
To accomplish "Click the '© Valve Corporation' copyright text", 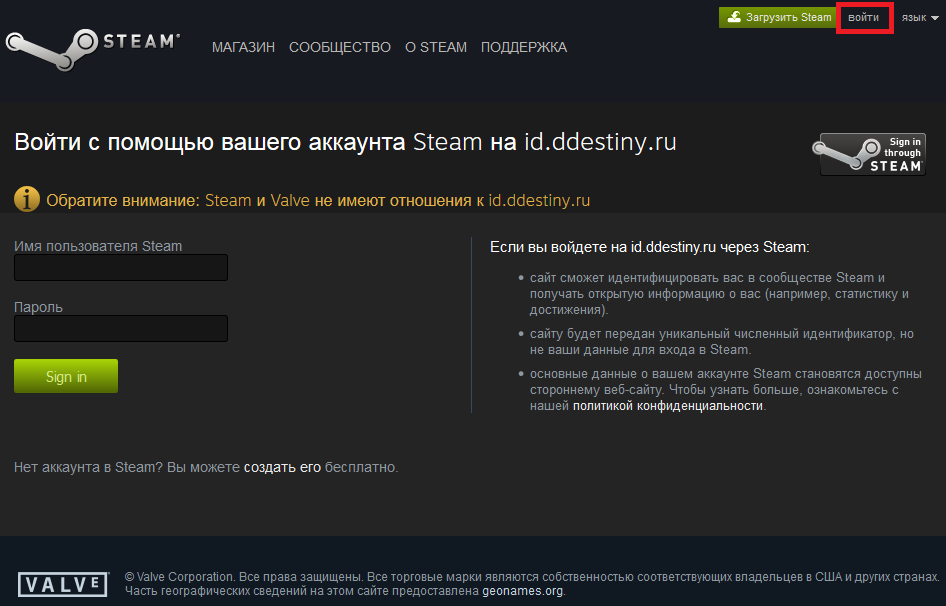I will (x=532, y=584).
